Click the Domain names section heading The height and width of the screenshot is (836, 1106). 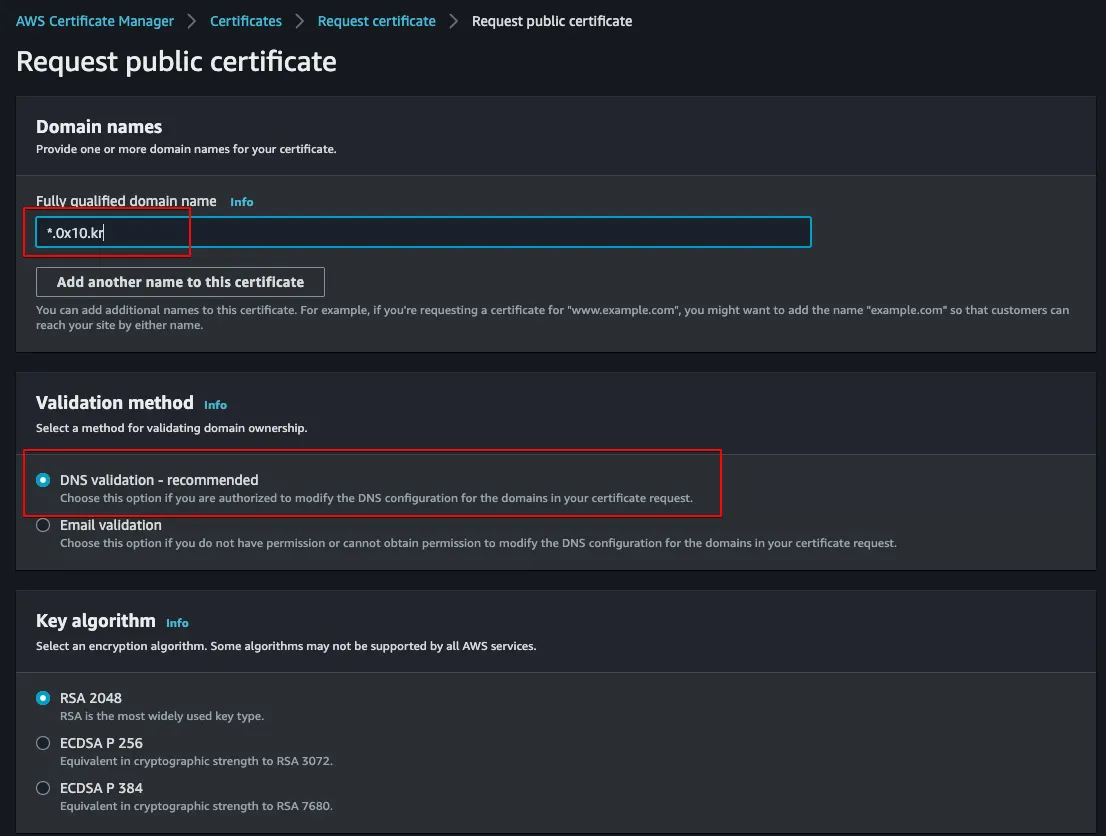point(99,127)
